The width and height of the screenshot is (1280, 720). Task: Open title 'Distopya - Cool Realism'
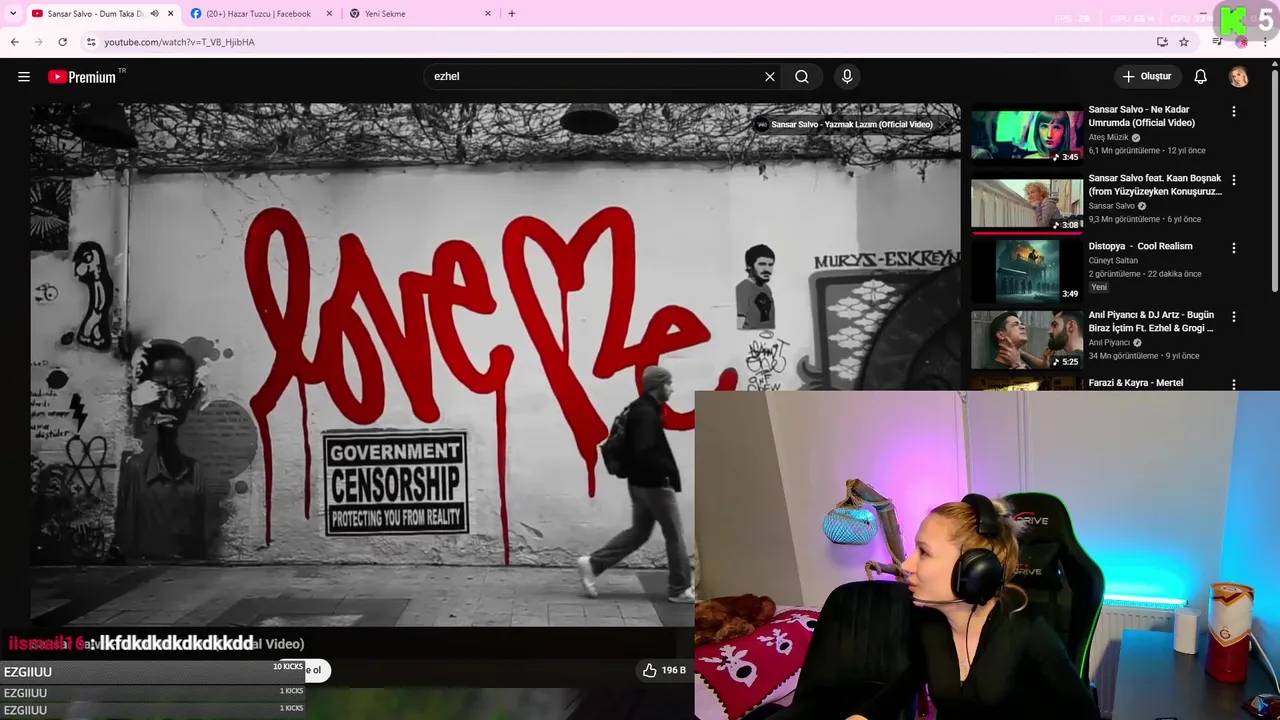click(1140, 246)
